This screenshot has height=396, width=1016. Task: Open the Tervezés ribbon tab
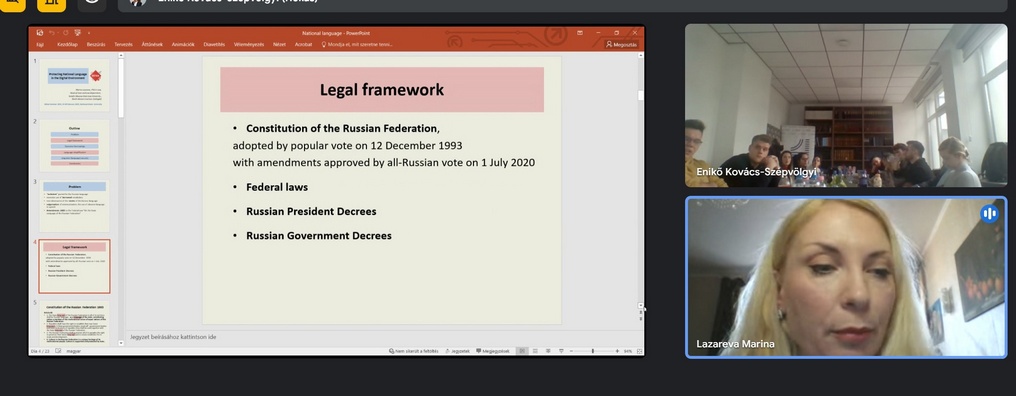pos(123,45)
